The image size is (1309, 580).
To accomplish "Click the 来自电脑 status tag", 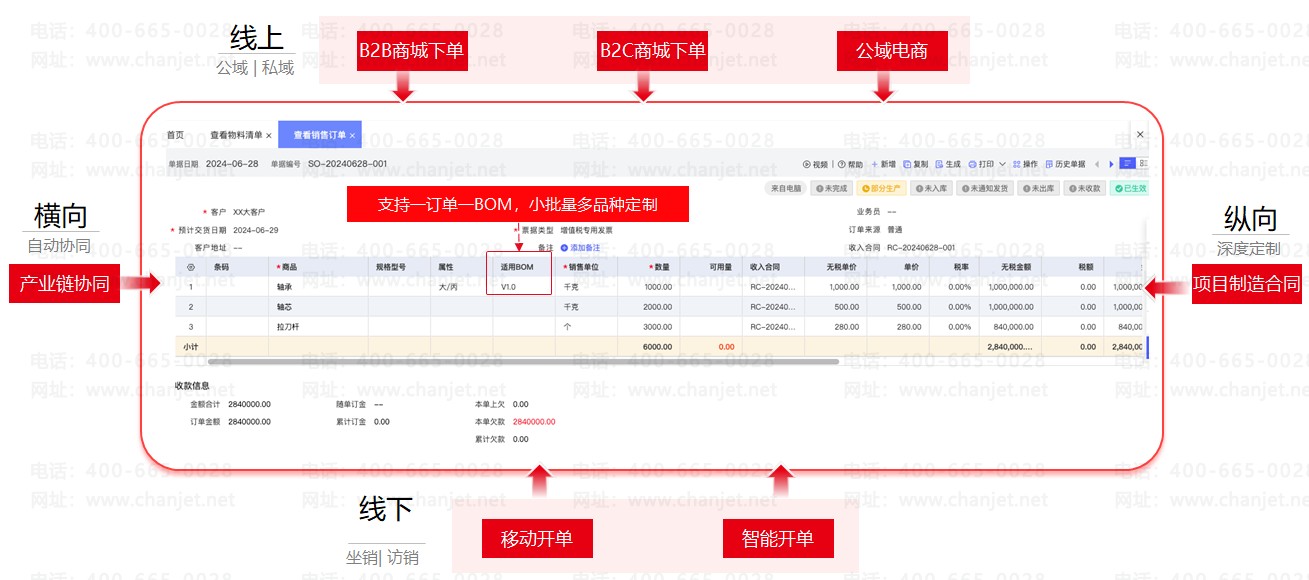I will point(786,188).
